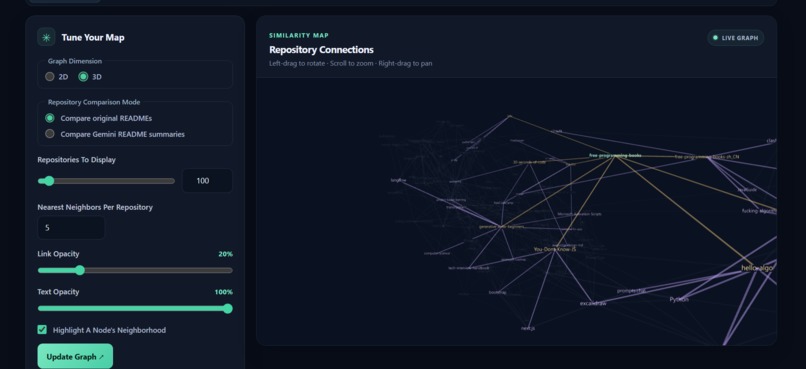
Task: Adjust the Link Opacity slider
Action: click(x=135, y=270)
